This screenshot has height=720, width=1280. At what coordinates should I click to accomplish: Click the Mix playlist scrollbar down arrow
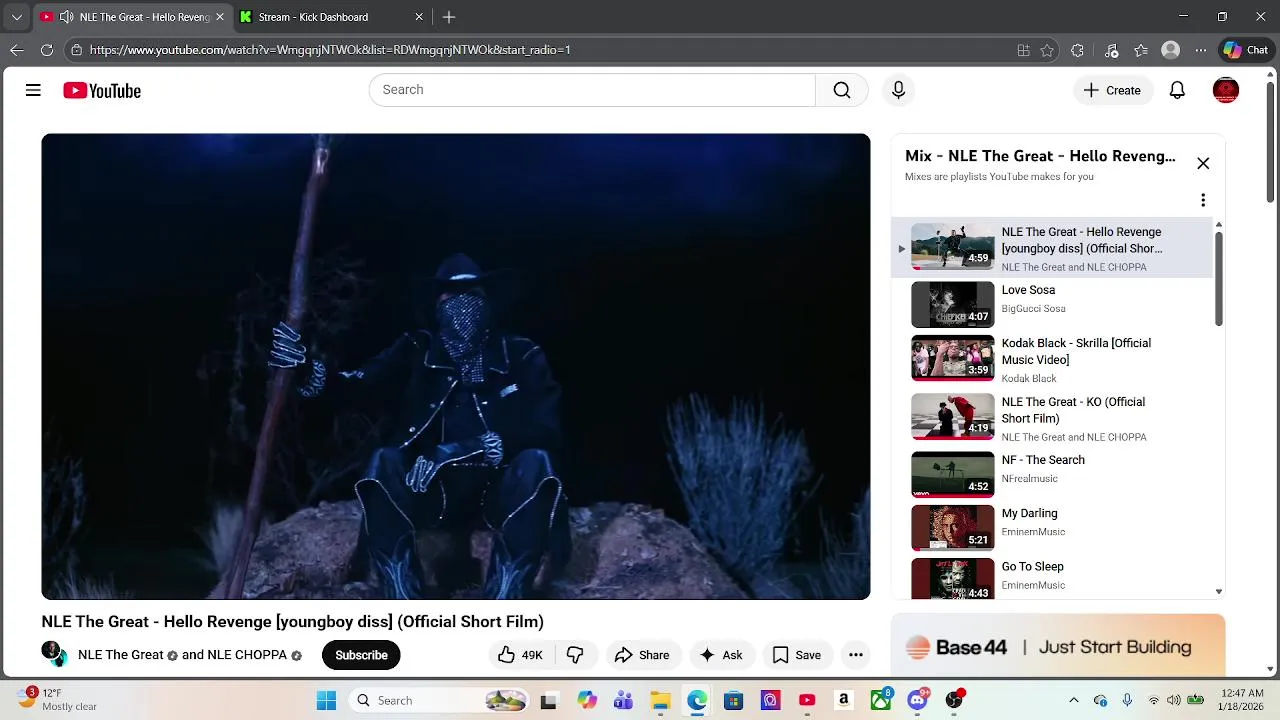click(x=1218, y=592)
